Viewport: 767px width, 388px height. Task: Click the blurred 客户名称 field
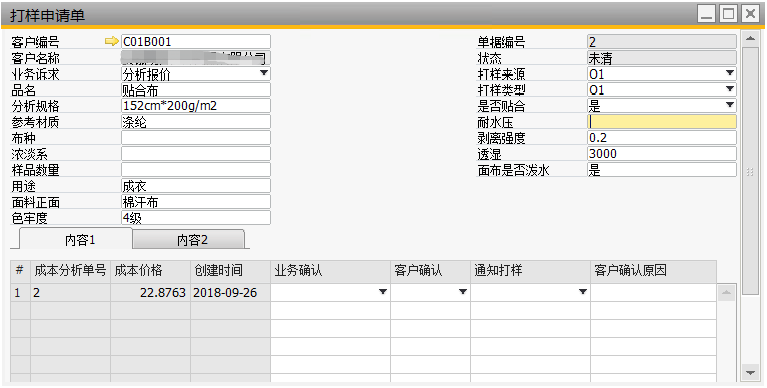196,58
